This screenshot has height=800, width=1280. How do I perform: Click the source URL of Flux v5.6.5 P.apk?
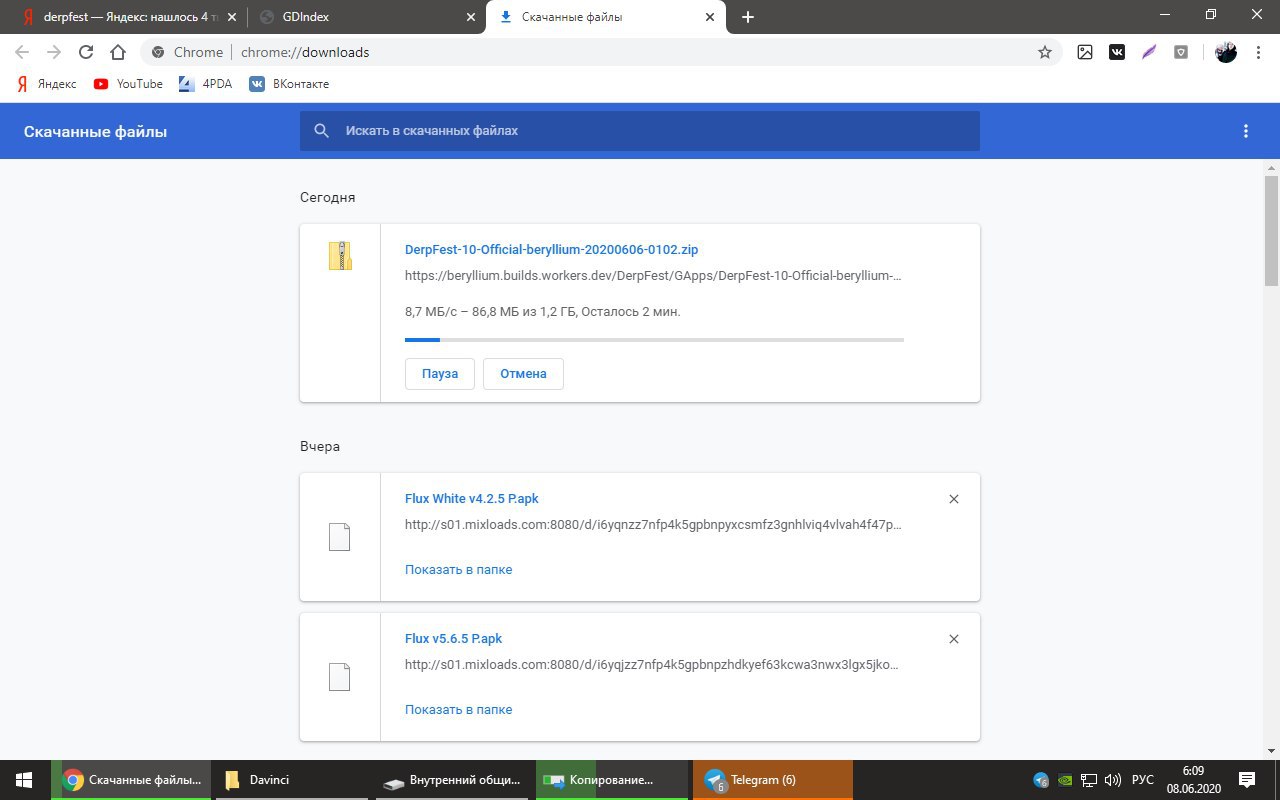click(x=654, y=665)
